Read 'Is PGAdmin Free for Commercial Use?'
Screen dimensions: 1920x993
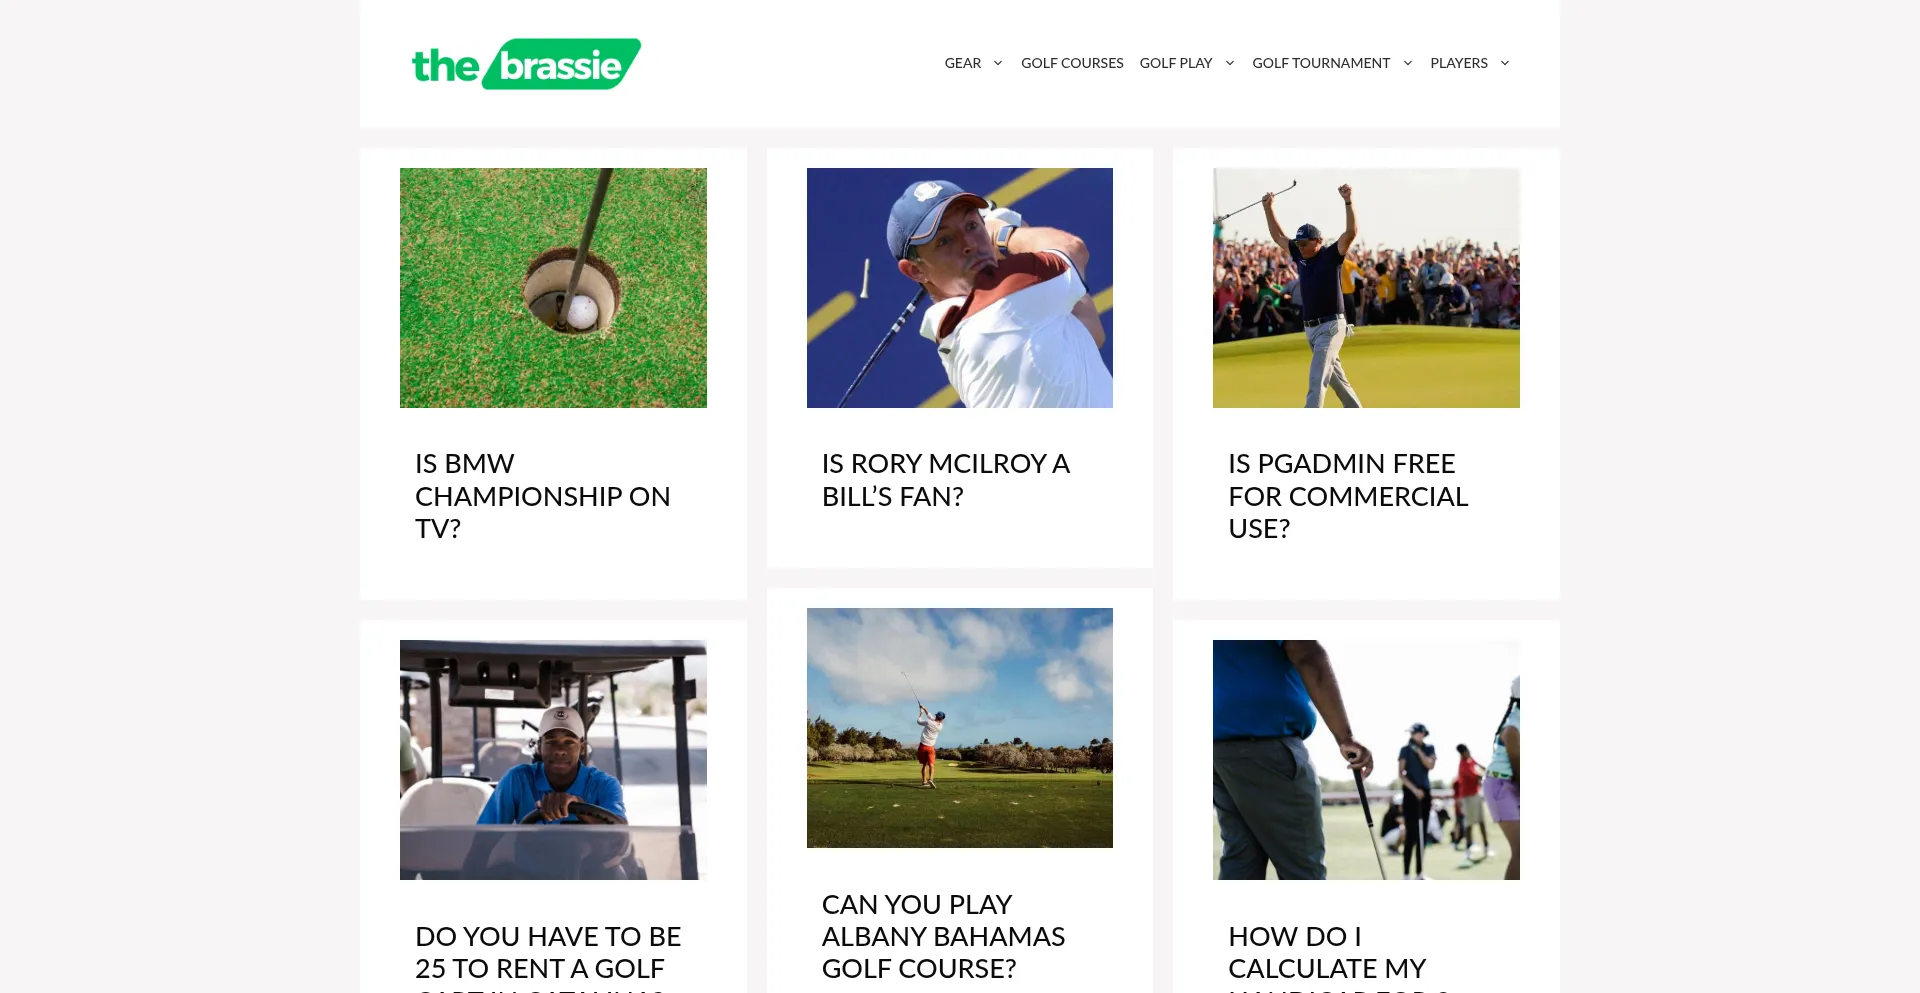click(x=1348, y=496)
